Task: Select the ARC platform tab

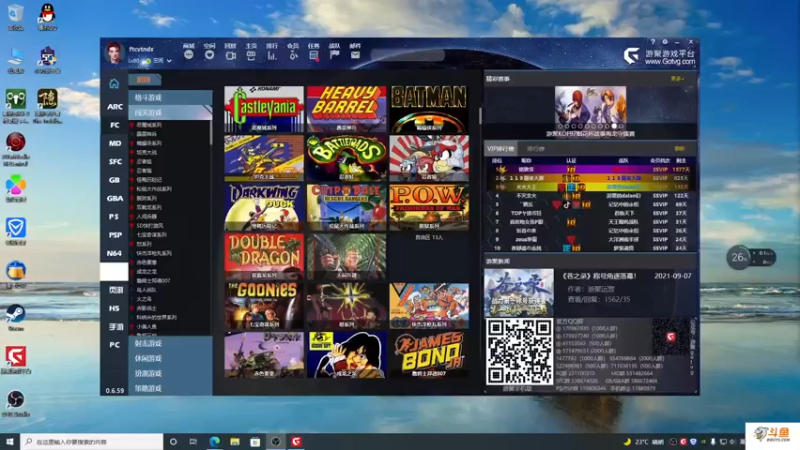Action: tap(114, 107)
